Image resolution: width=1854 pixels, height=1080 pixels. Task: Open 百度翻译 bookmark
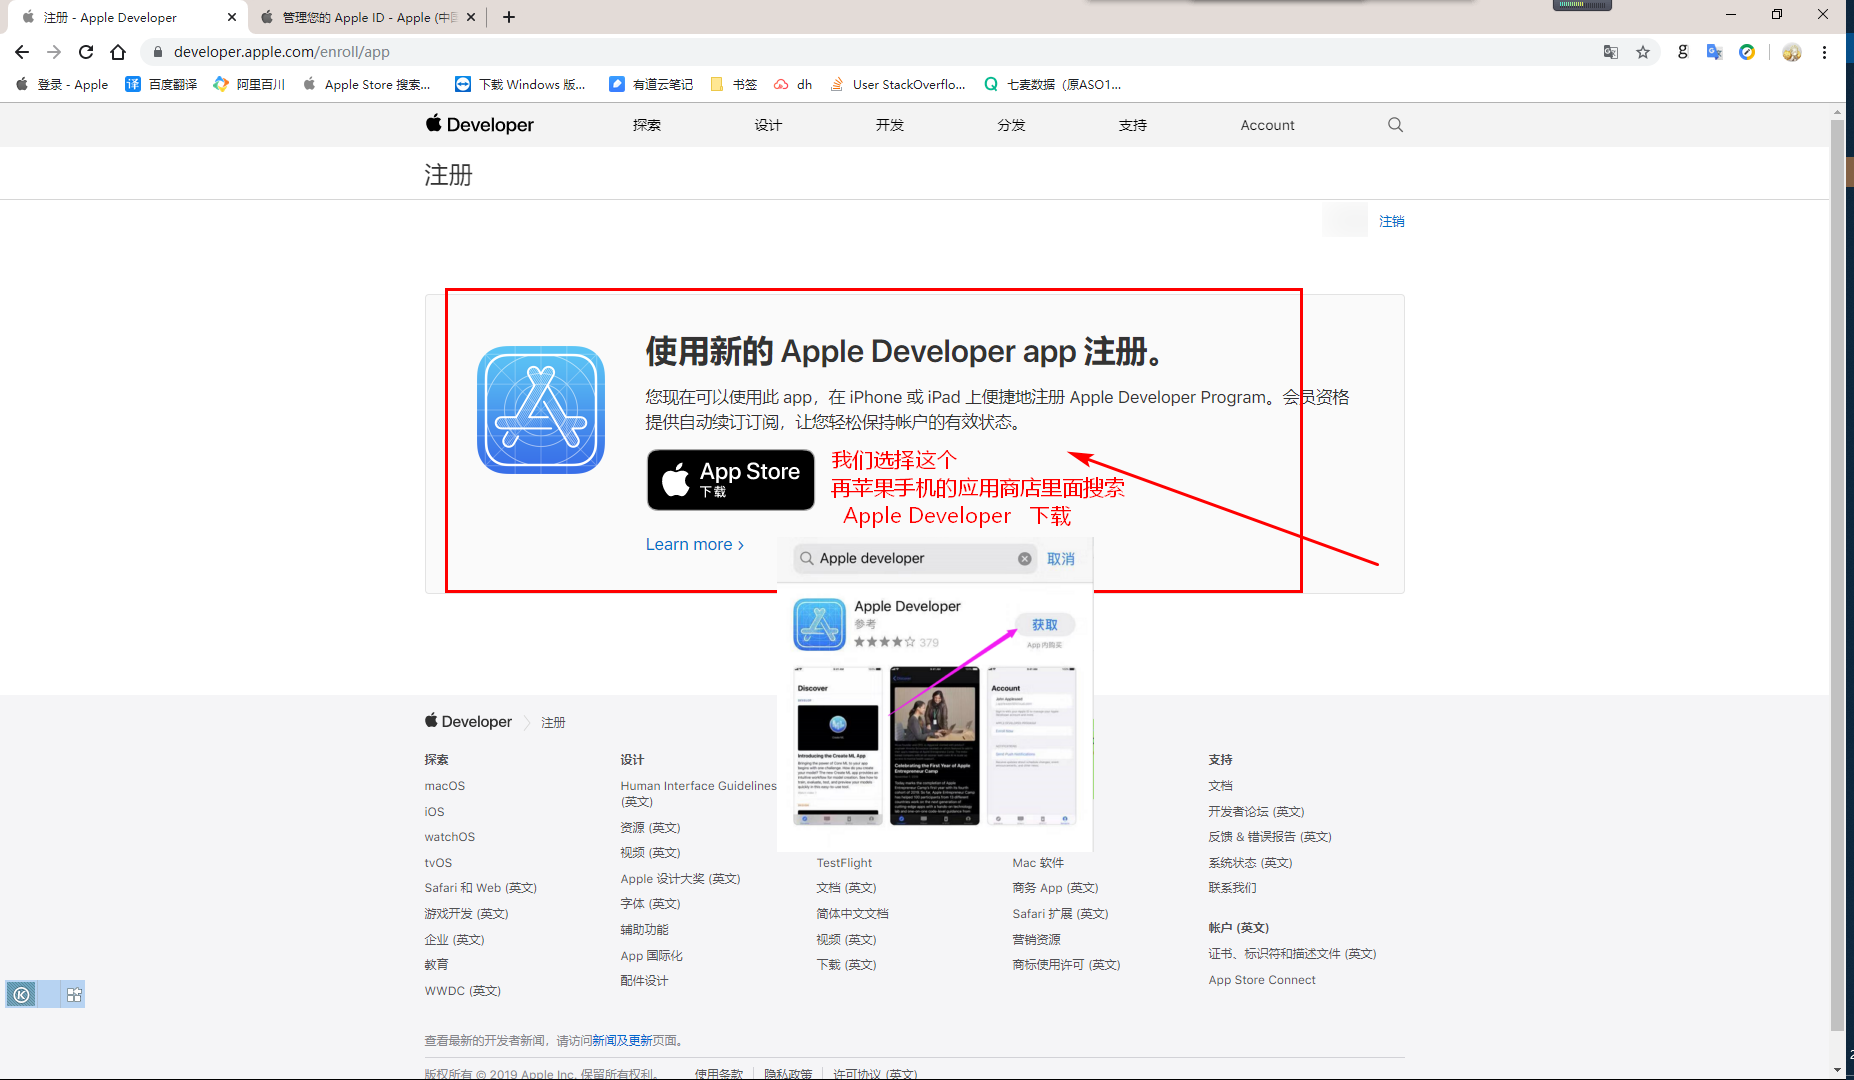point(161,85)
